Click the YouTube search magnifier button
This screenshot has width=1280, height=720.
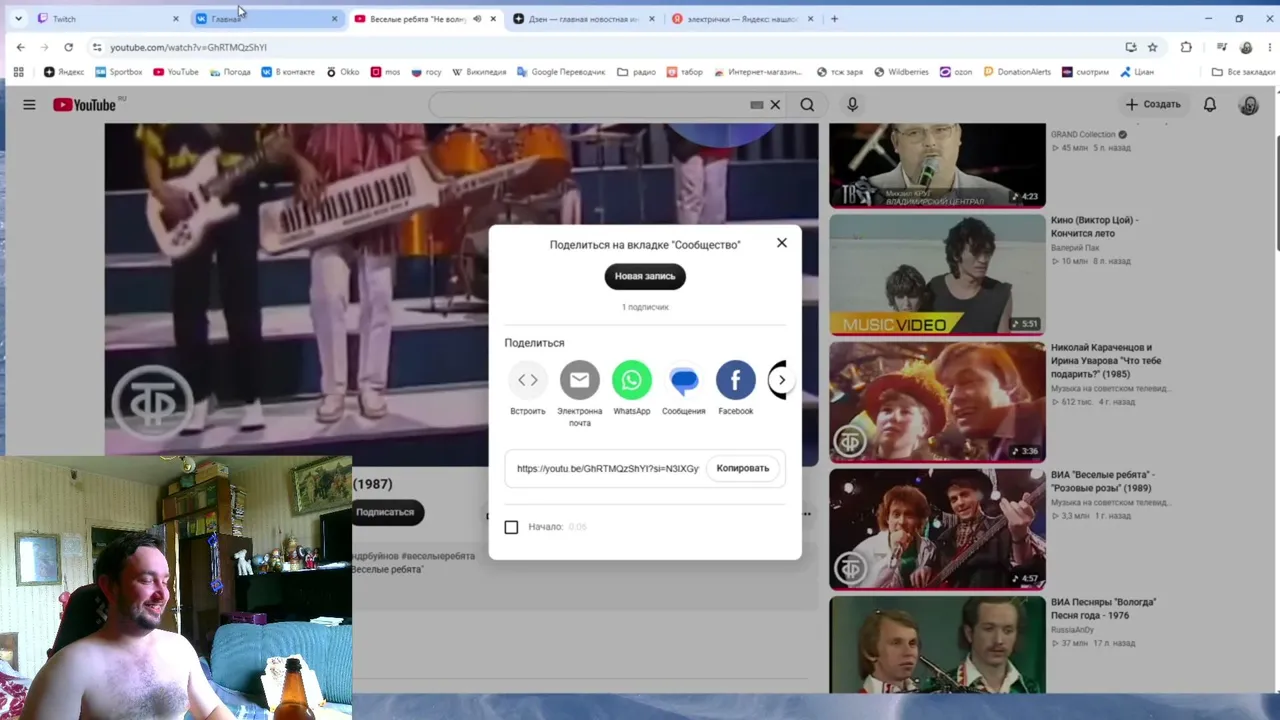point(807,105)
